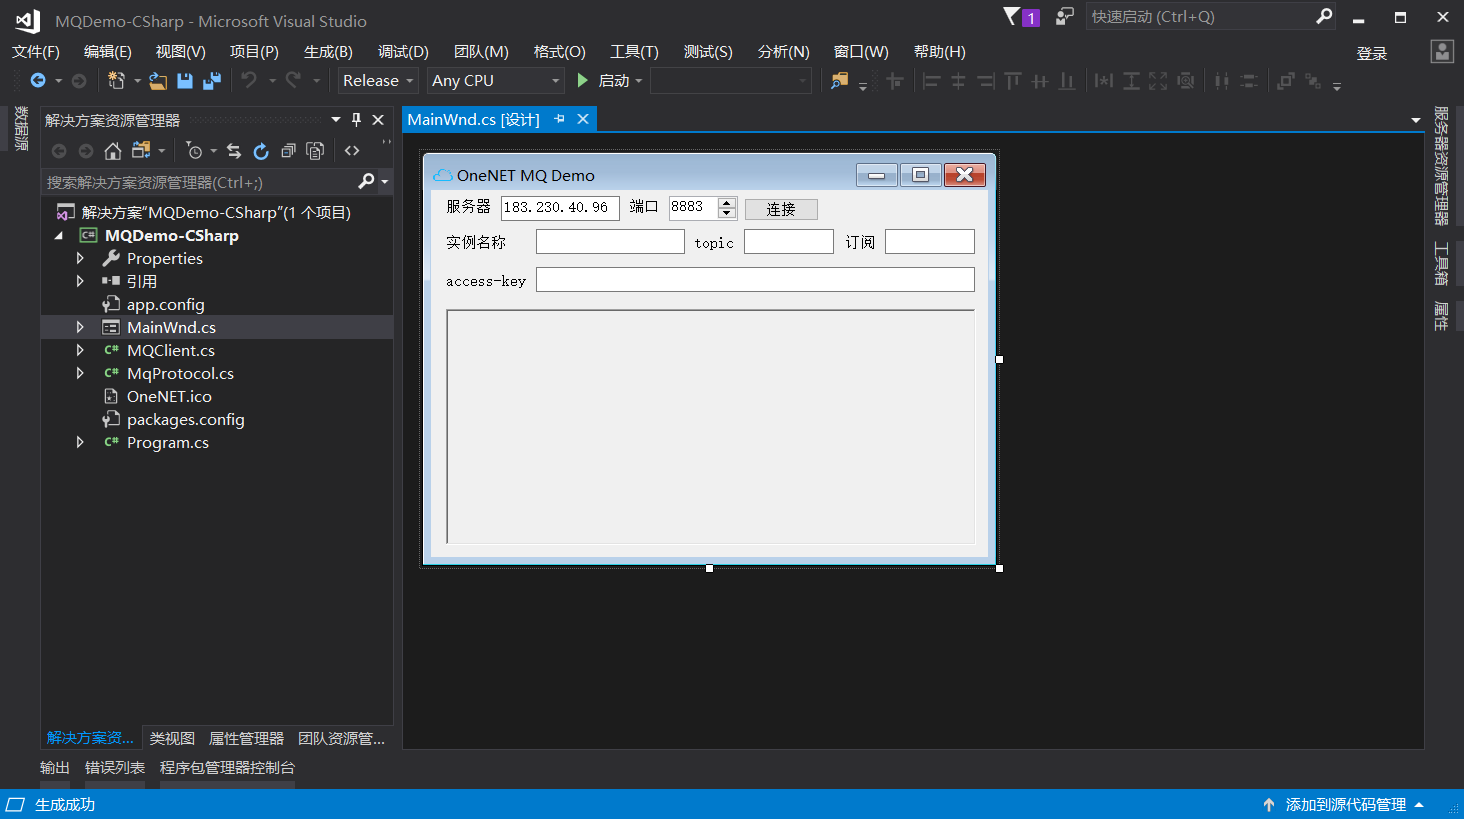Open the 文件(F) menu

(36, 52)
